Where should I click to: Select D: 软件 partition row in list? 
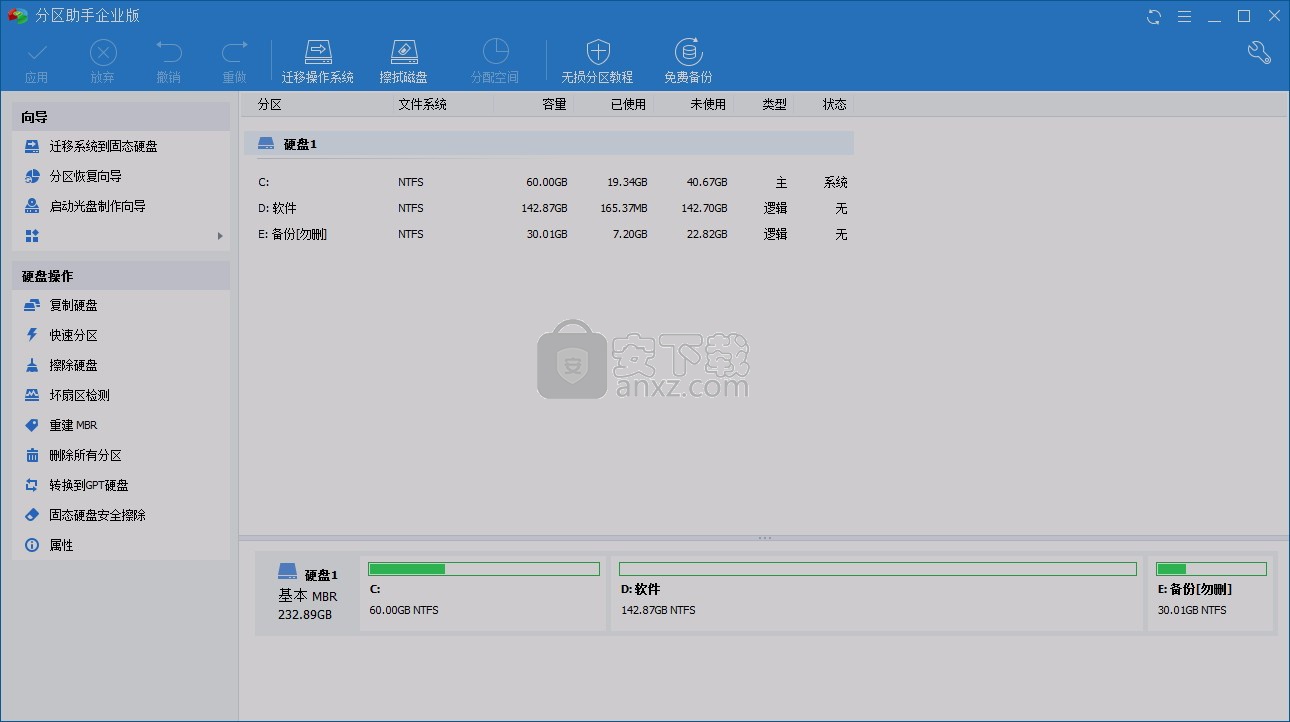pos(549,208)
